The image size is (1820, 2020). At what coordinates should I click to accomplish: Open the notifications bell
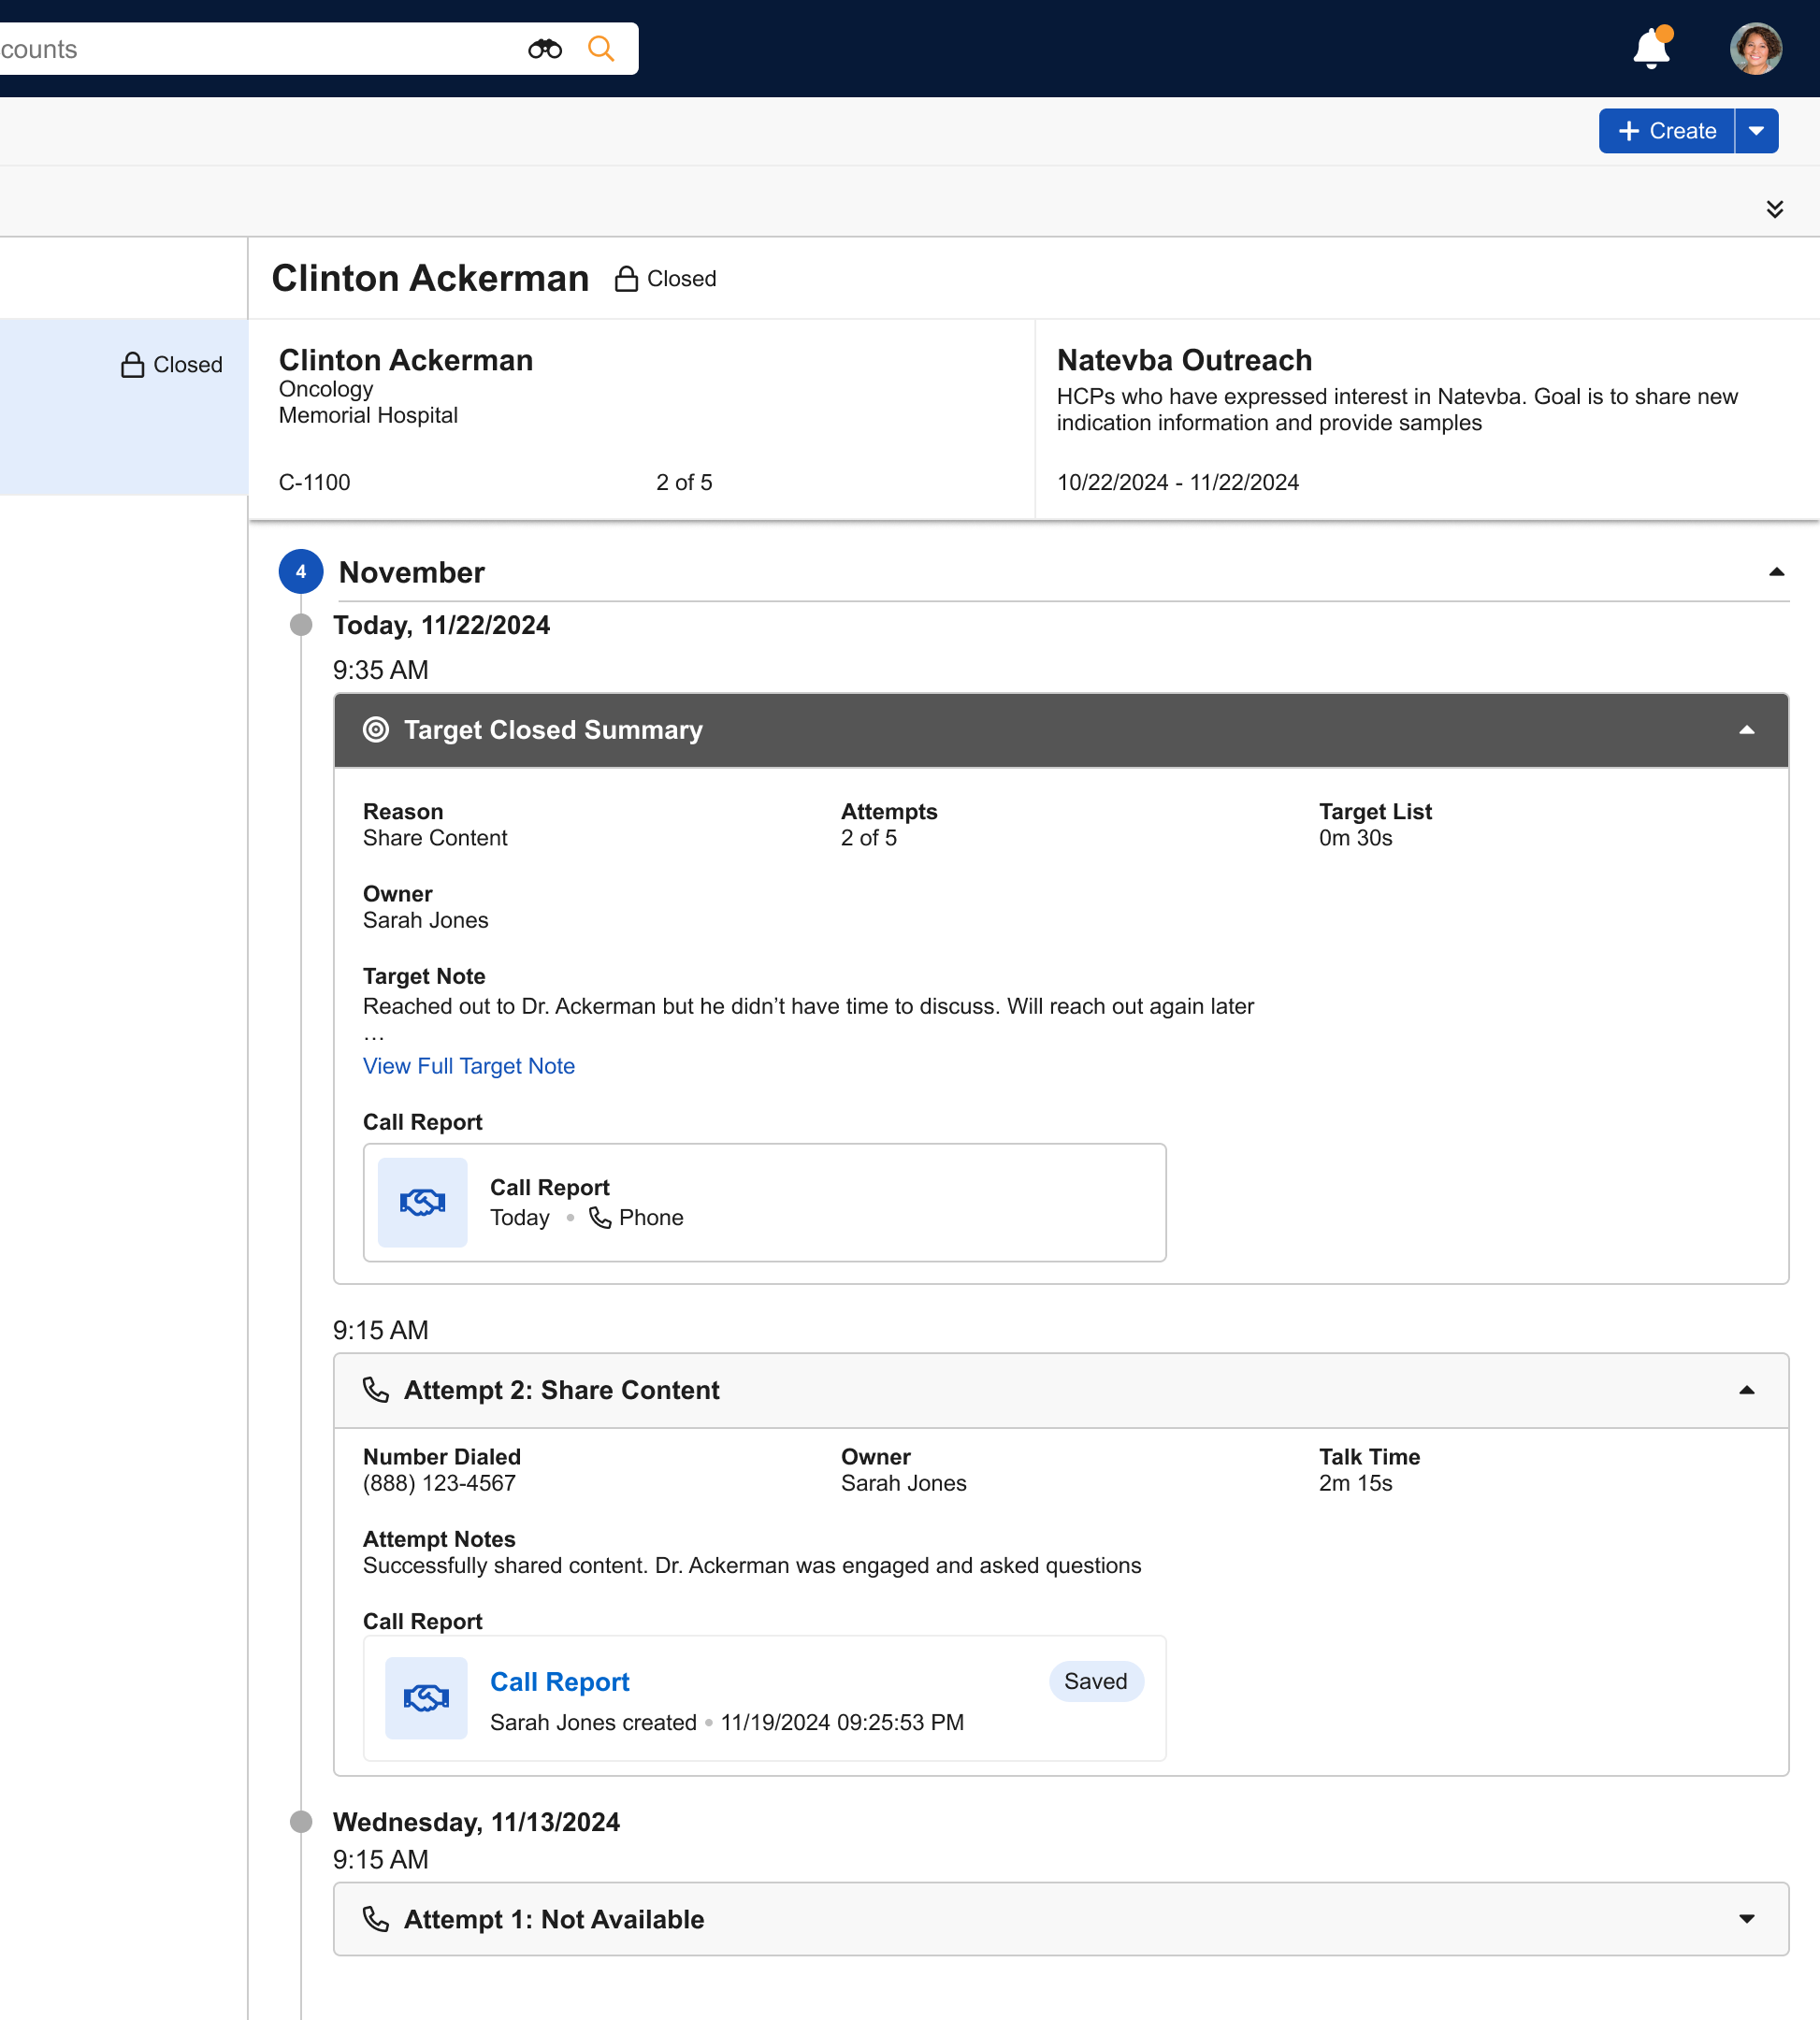tap(1651, 49)
